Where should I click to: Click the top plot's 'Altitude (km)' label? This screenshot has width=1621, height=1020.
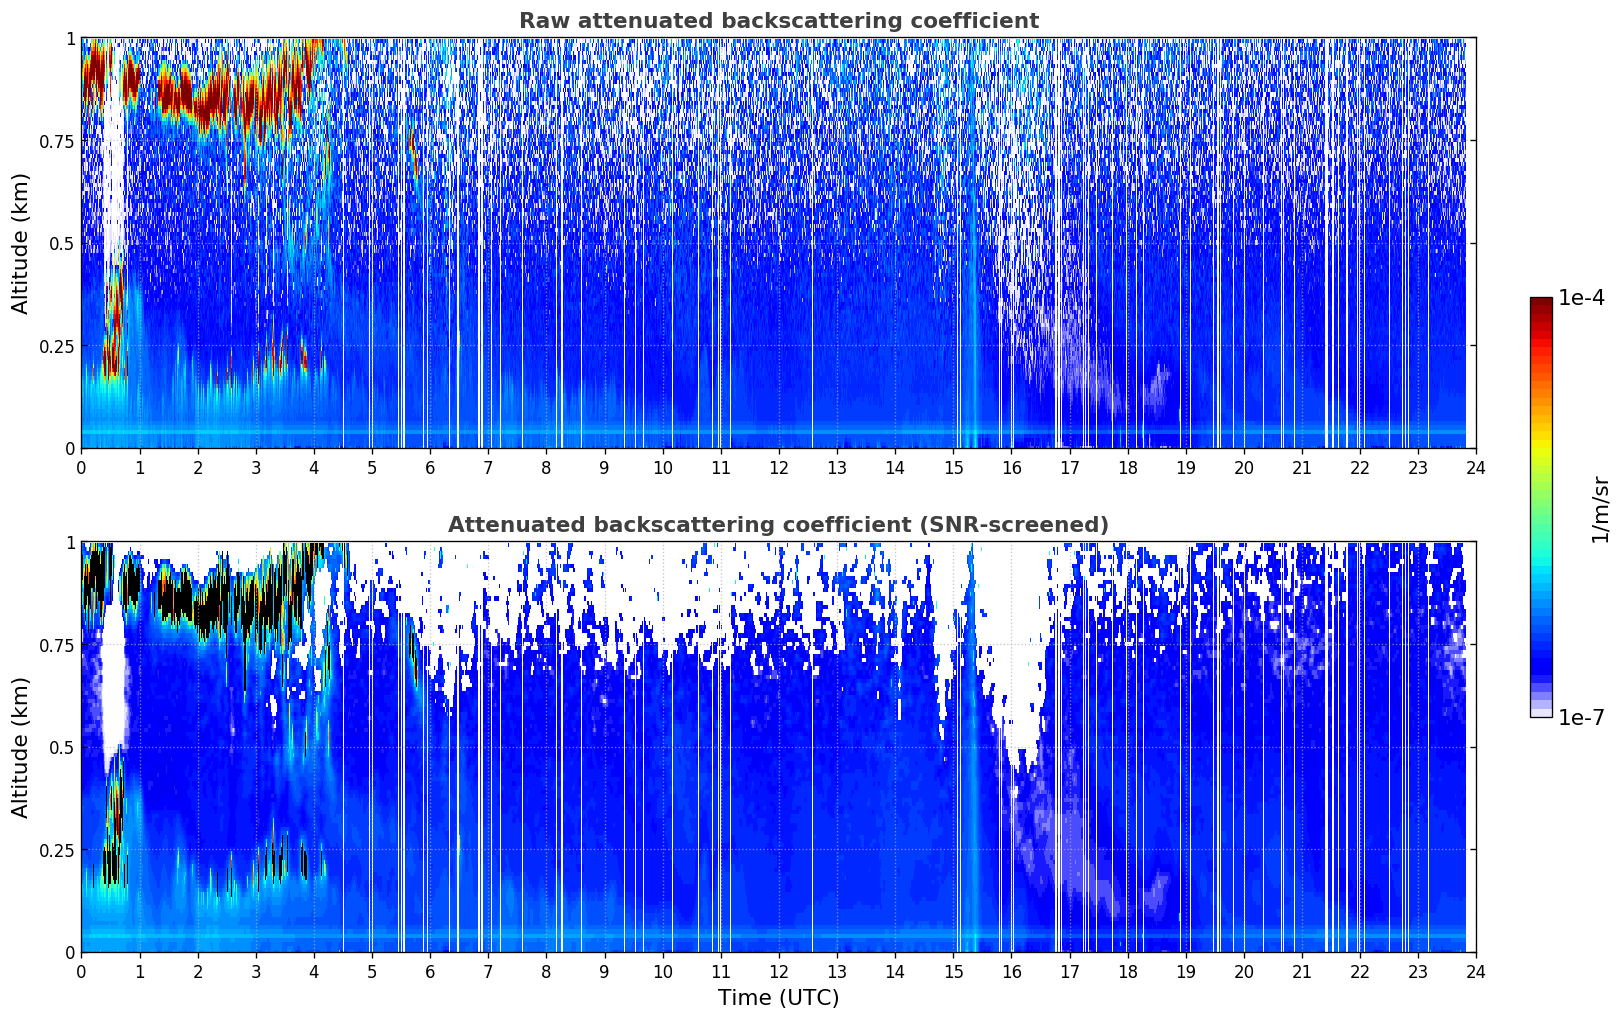coord(20,243)
